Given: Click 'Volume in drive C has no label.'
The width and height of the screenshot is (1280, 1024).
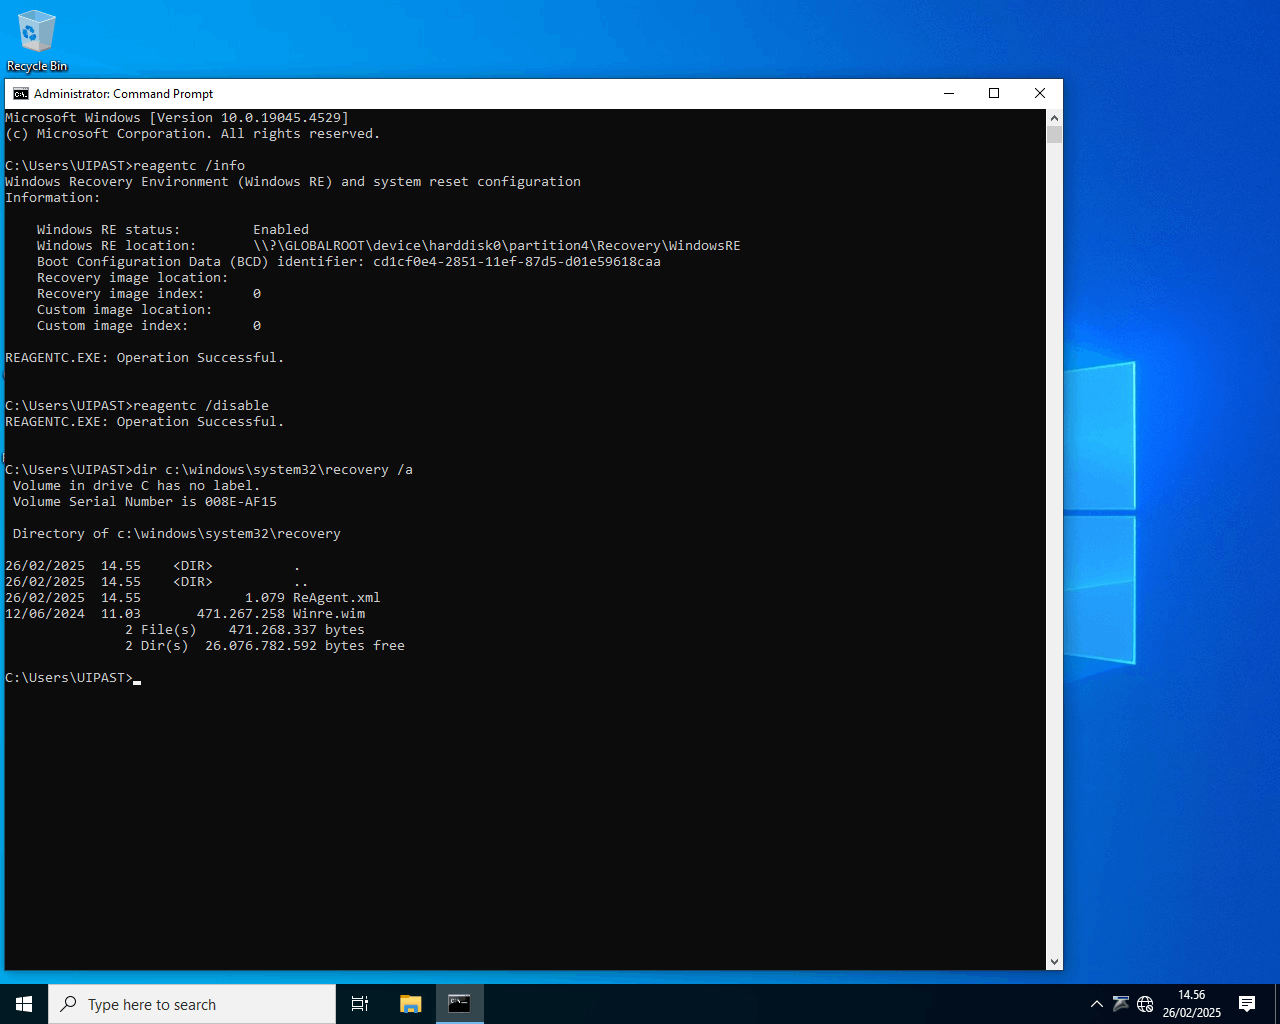Looking at the screenshot, I should coord(137,485).
